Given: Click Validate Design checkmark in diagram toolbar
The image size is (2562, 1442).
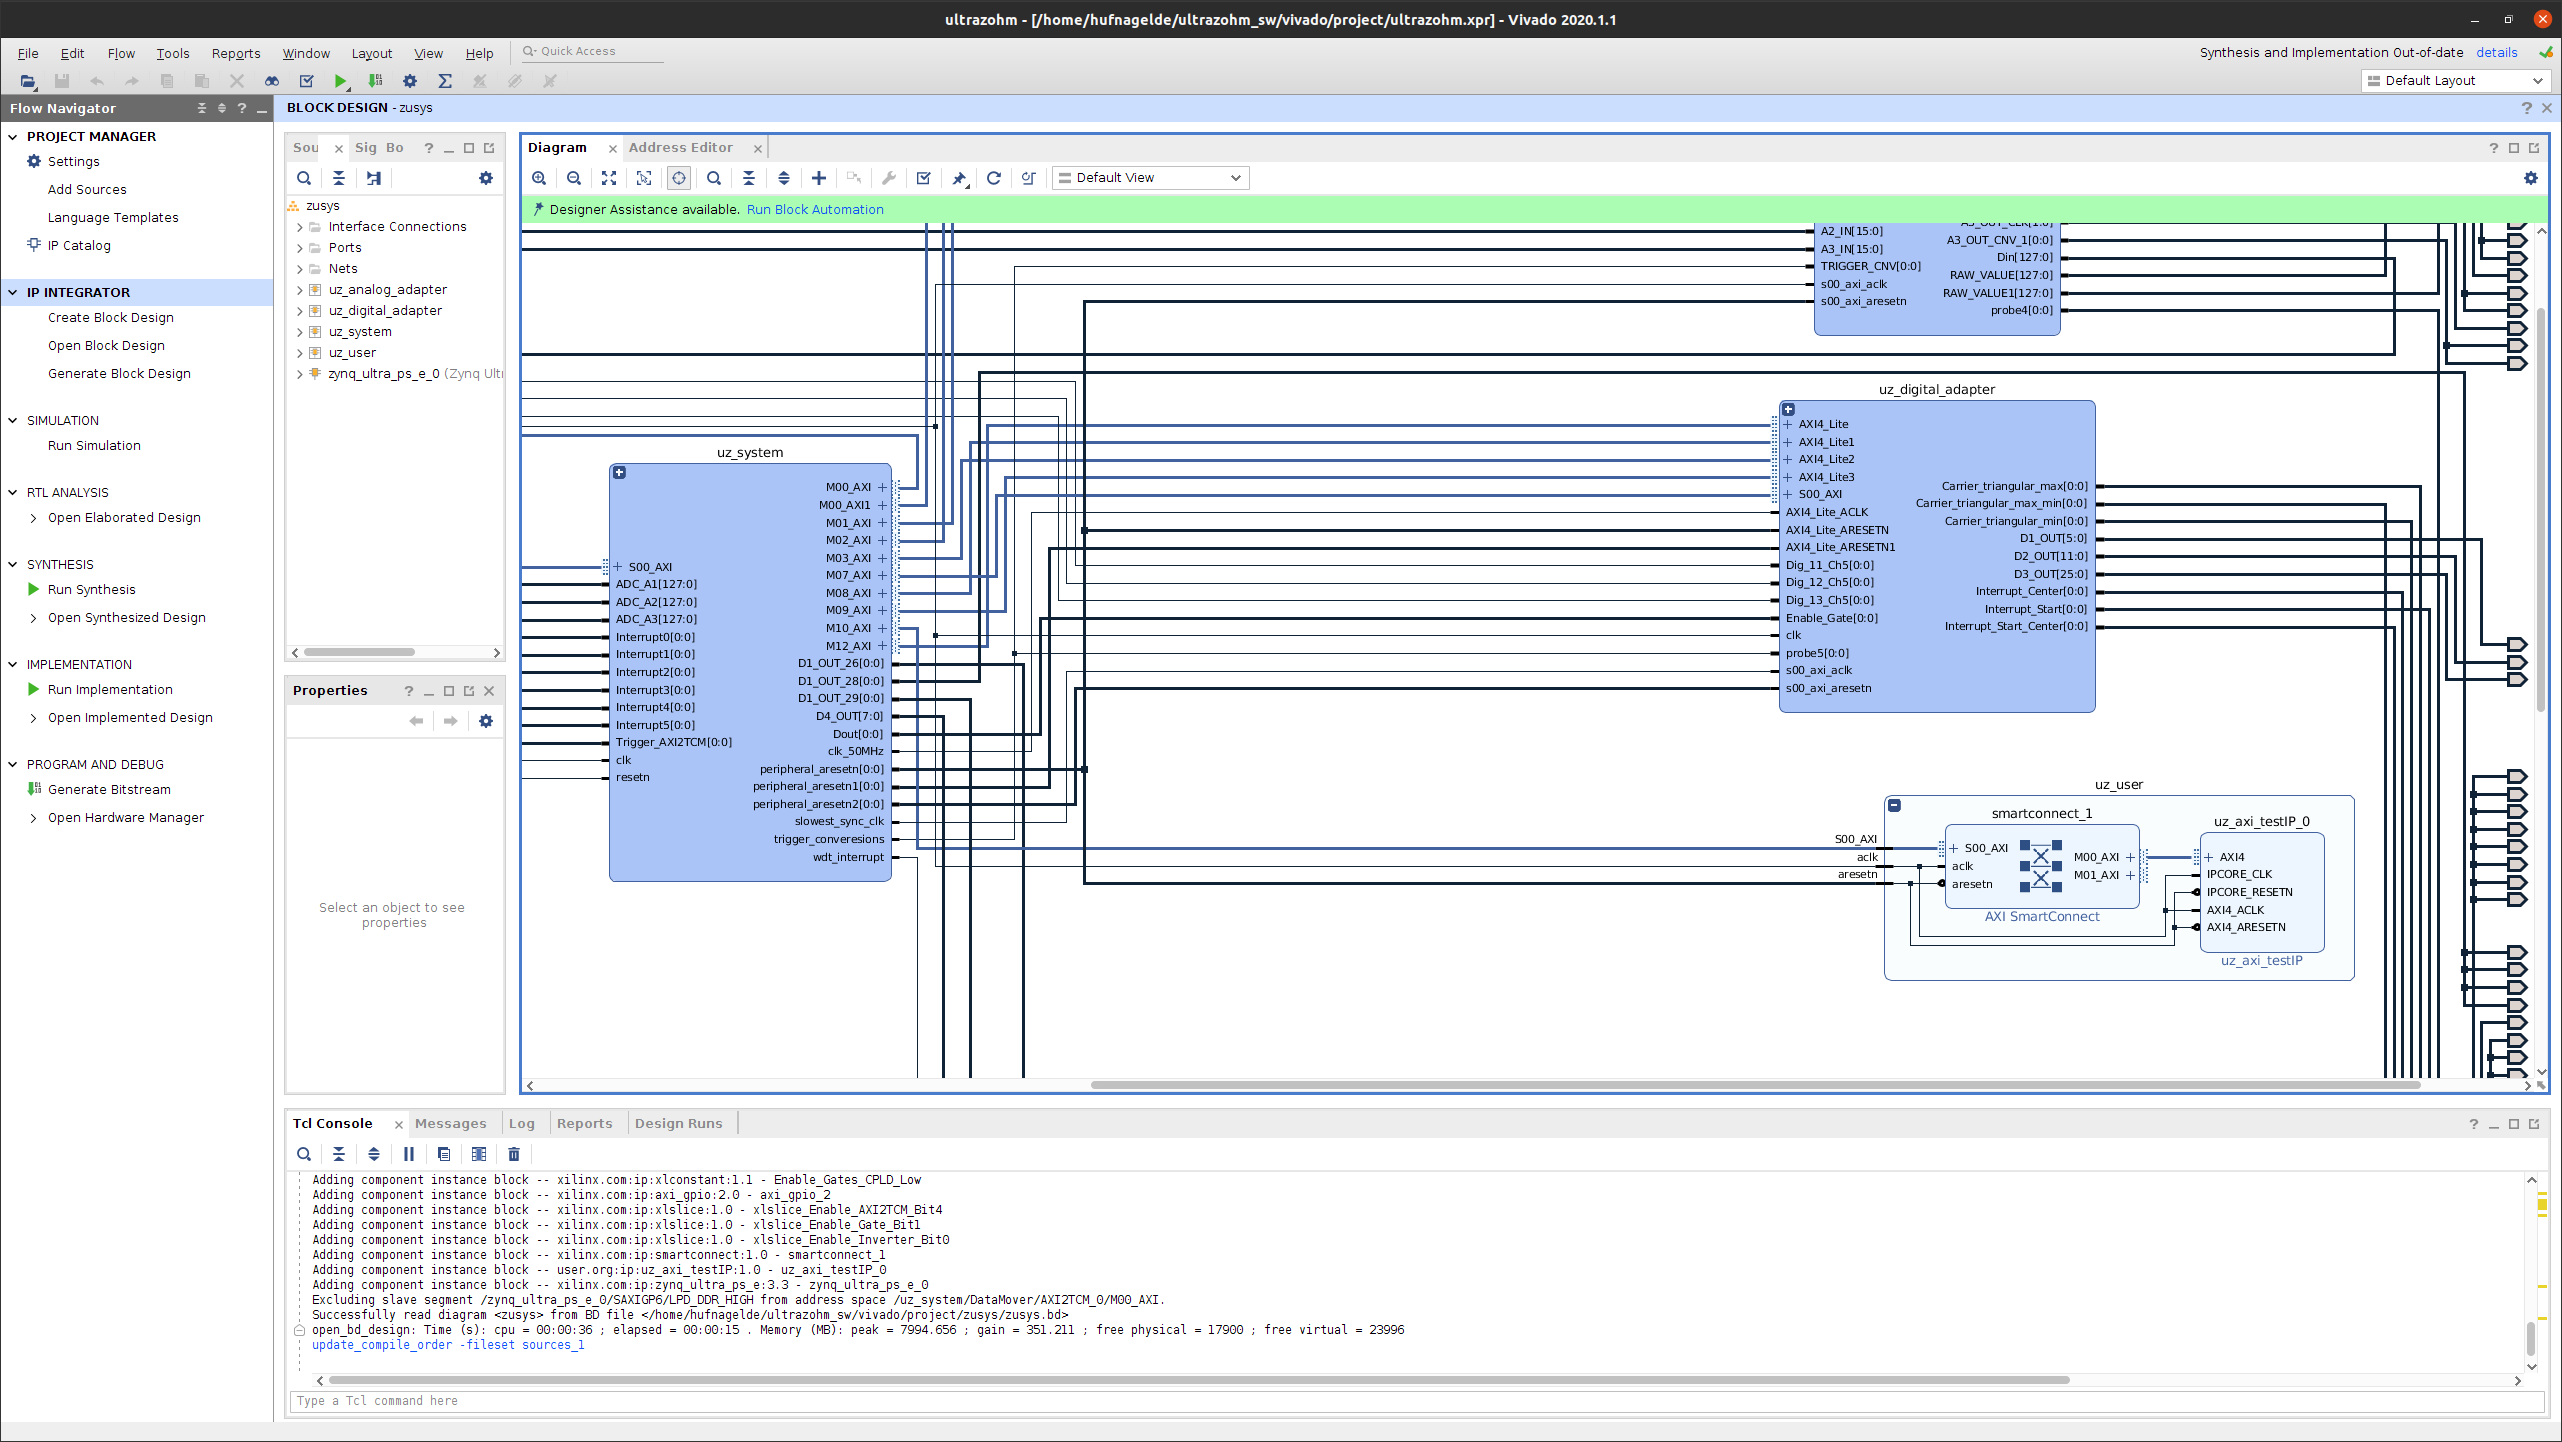Looking at the screenshot, I should (x=923, y=178).
